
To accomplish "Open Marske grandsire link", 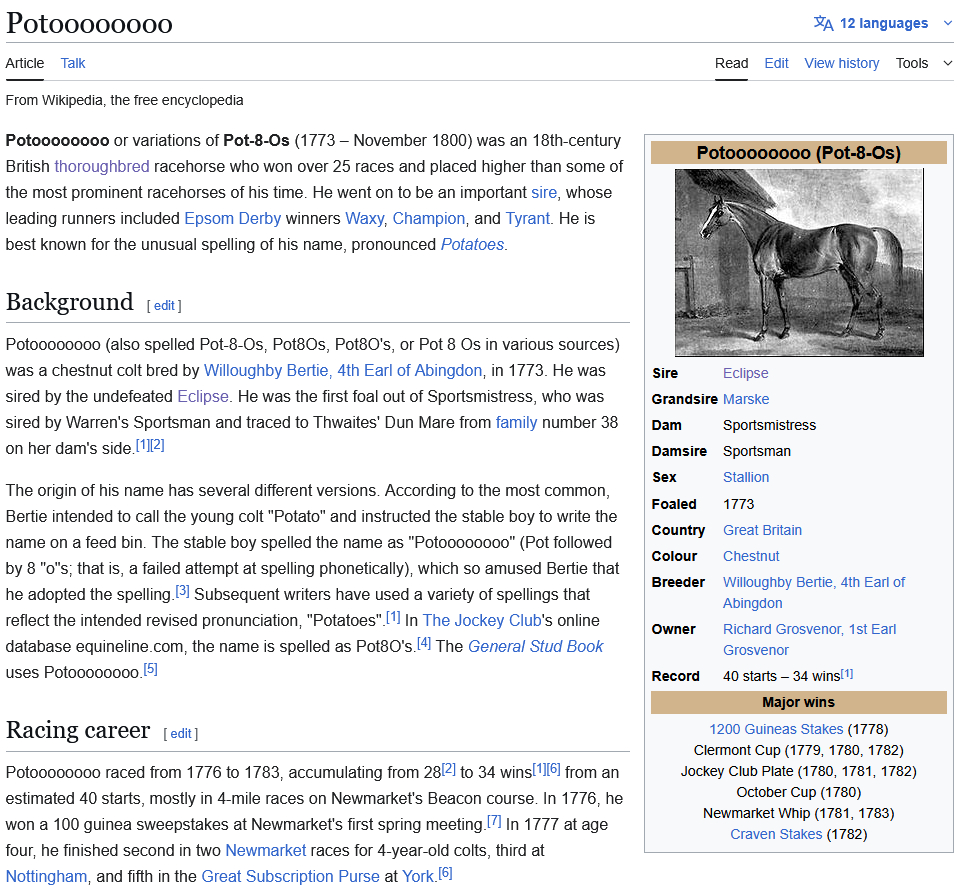I will pyautogui.click(x=745, y=399).
